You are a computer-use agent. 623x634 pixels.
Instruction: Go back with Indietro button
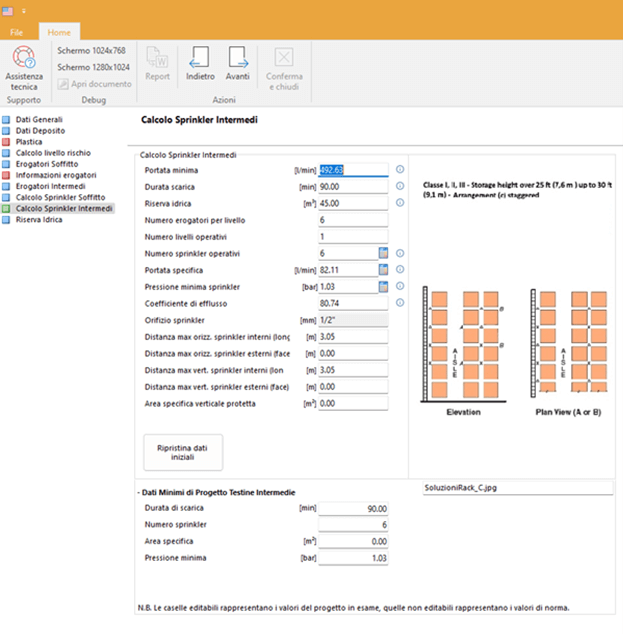(200, 63)
